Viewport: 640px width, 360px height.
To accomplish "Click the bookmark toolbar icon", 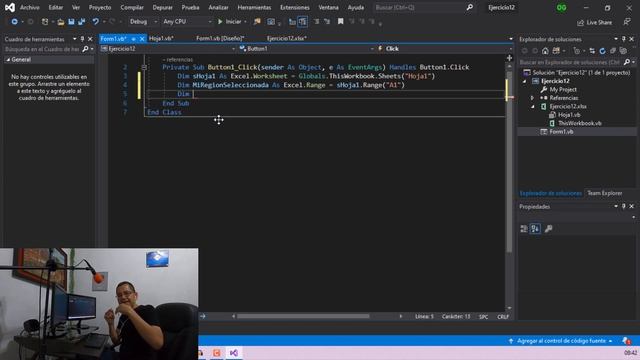I will (x=340, y=22).
